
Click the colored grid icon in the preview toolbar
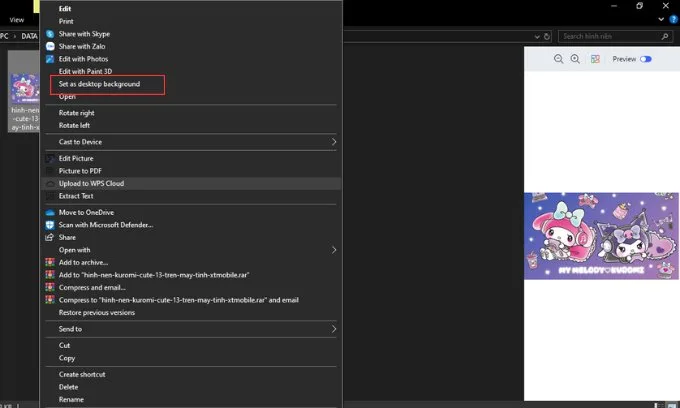point(595,59)
